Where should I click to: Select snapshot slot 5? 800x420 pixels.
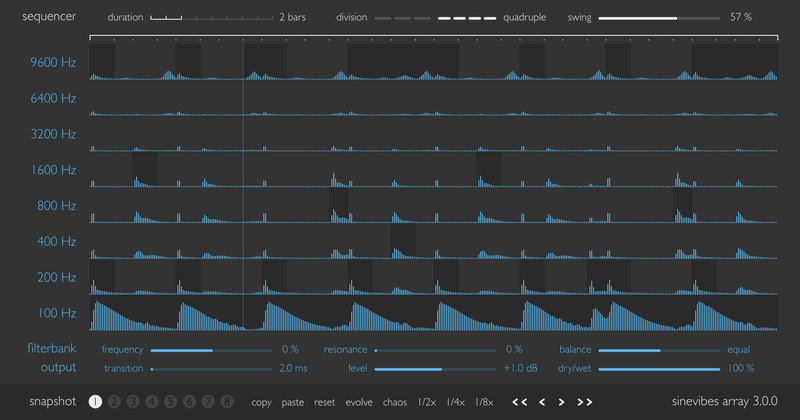[x=171, y=402]
